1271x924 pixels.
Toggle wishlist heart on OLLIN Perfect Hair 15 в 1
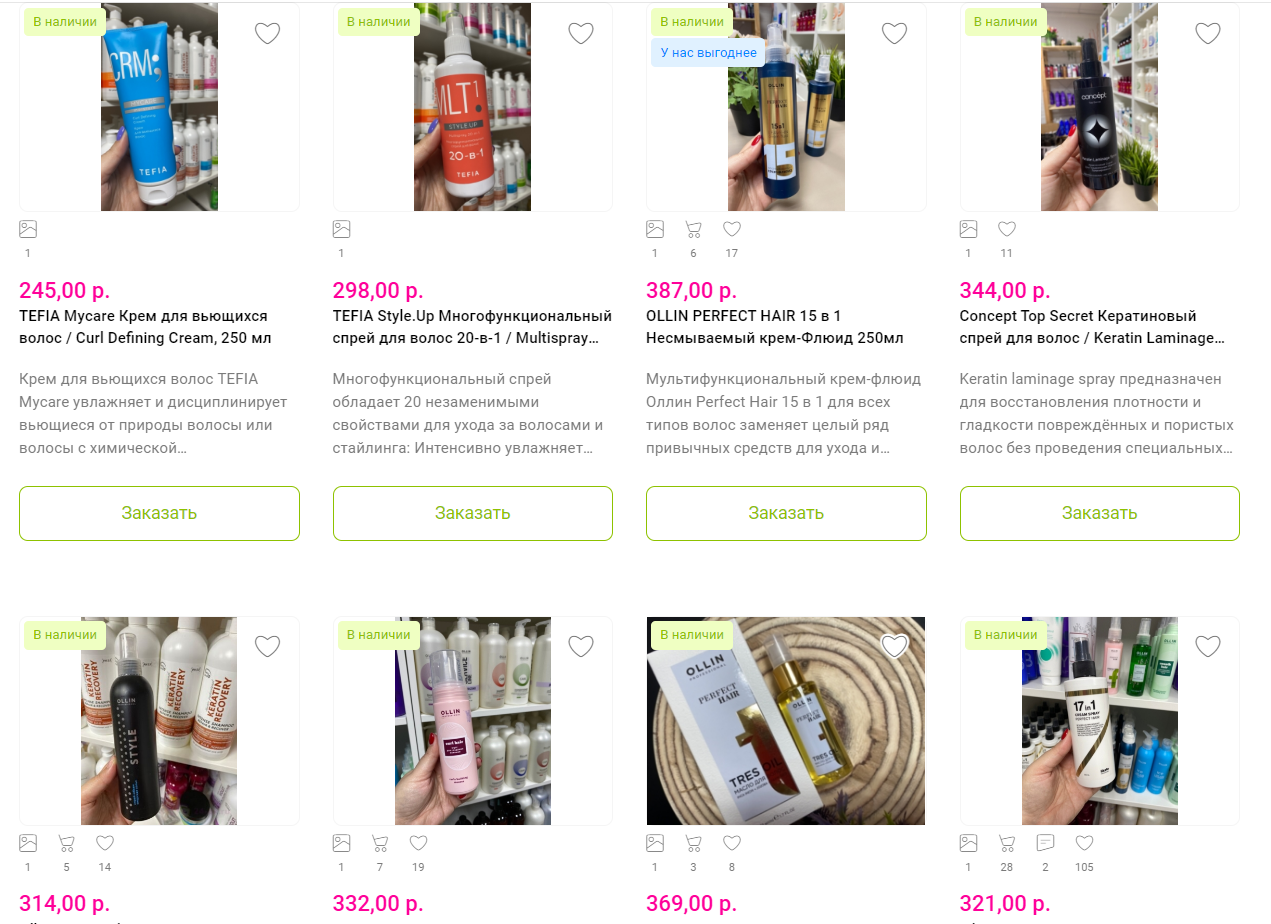coord(894,33)
